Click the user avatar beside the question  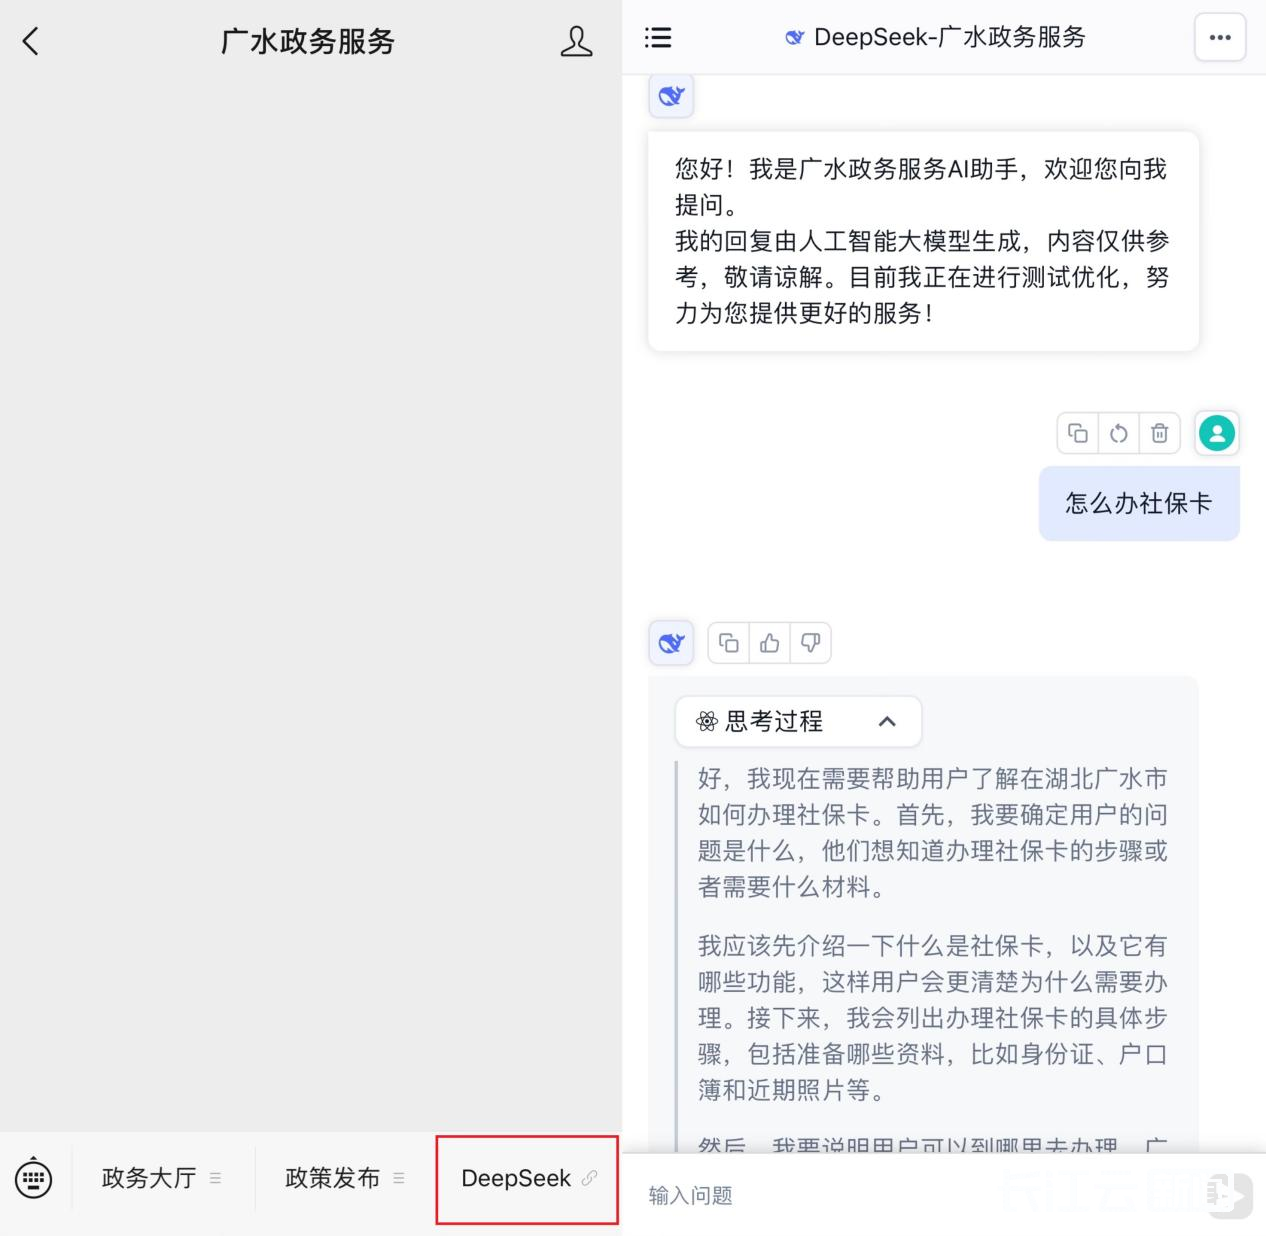pyautogui.click(x=1217, y=433)
